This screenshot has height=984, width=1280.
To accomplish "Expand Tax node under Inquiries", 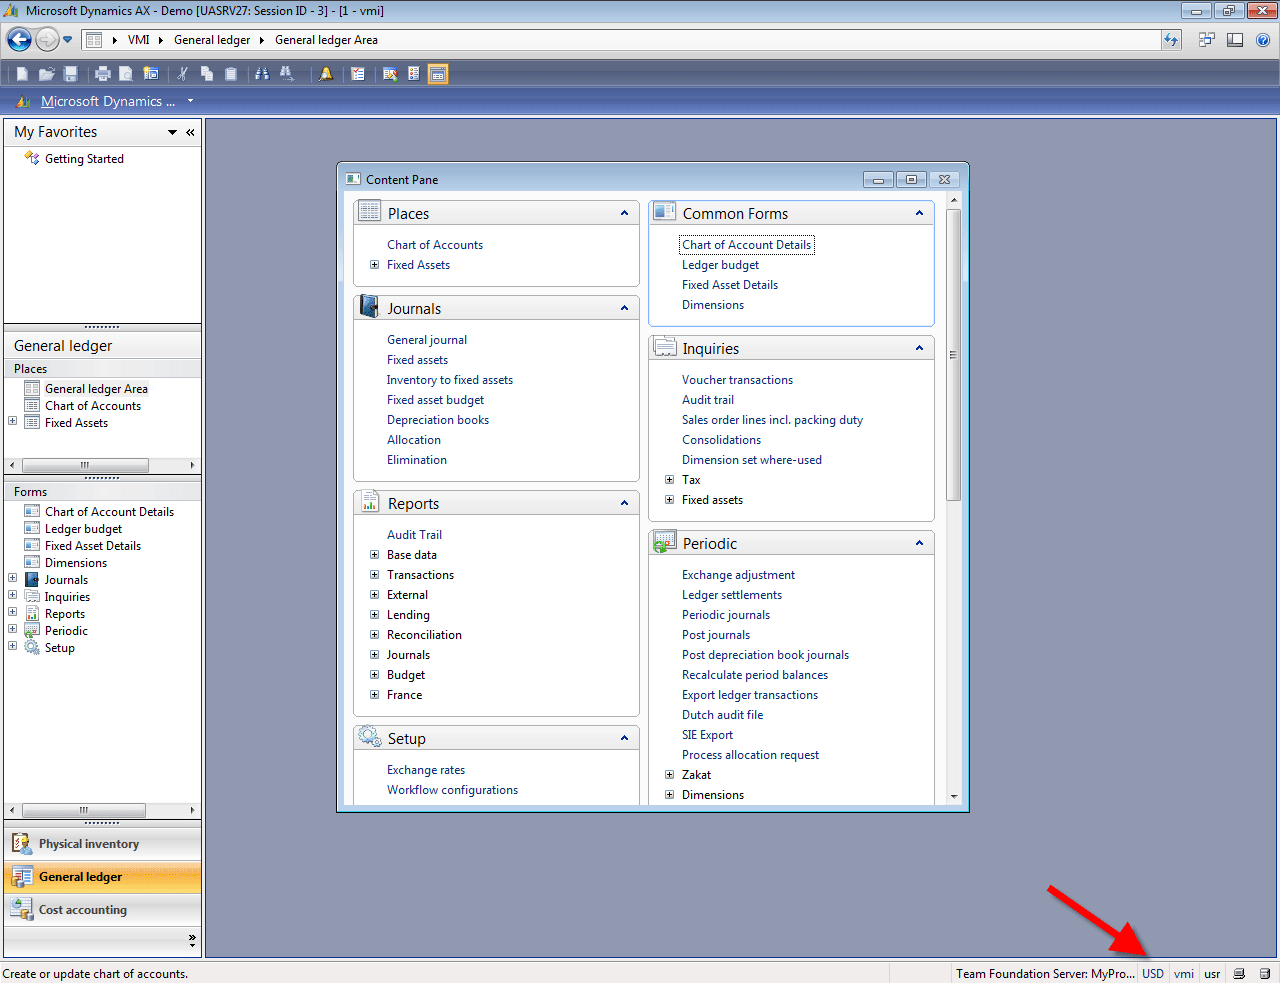I will (669, 480).
